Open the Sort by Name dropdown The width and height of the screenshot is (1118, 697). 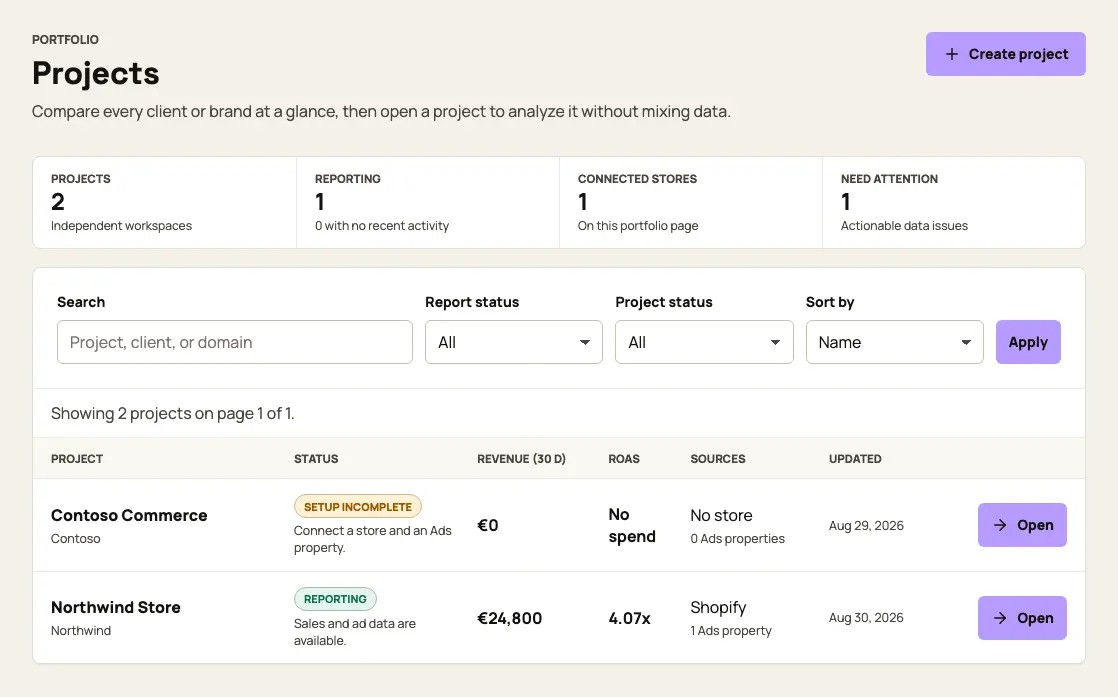pyautogui.click(x=894, y=342)
